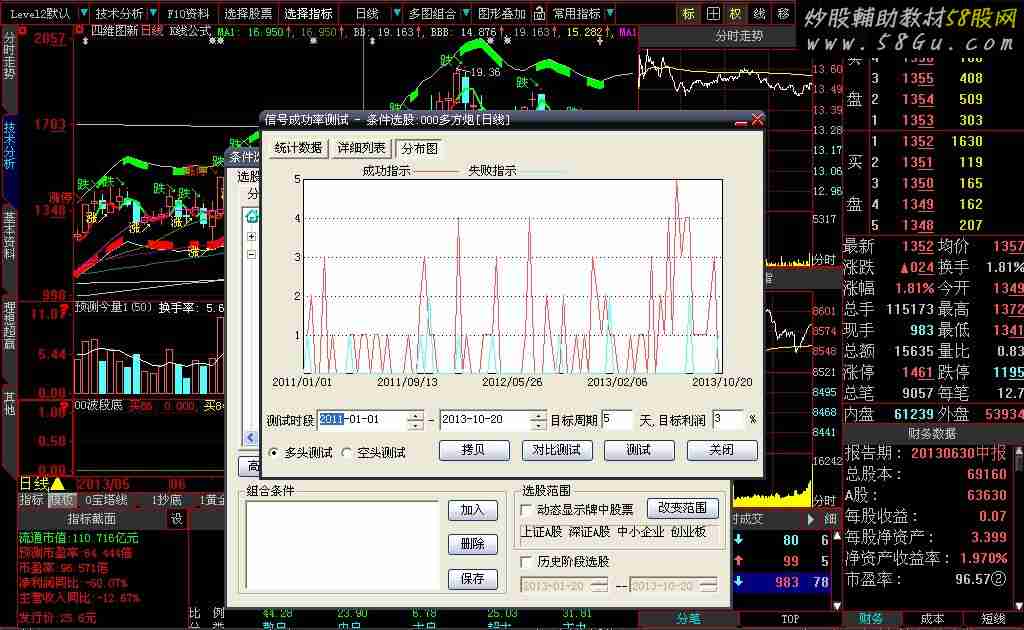Click the 加入 button under 组合条件

pos(473,510)
